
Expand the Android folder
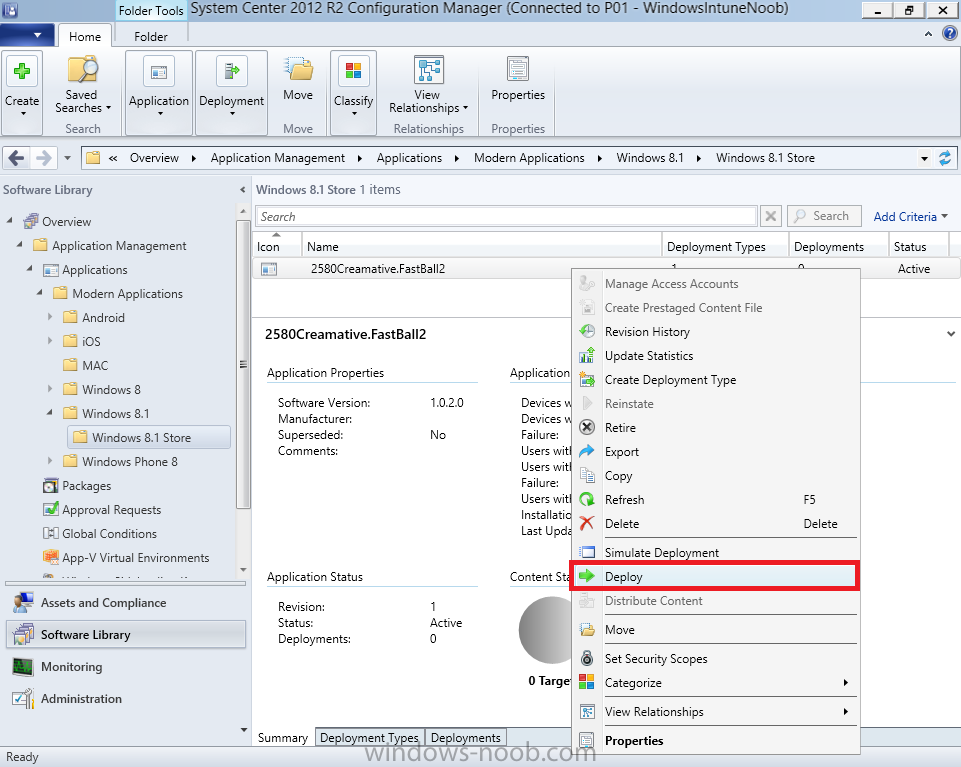(x=50, y=316)
